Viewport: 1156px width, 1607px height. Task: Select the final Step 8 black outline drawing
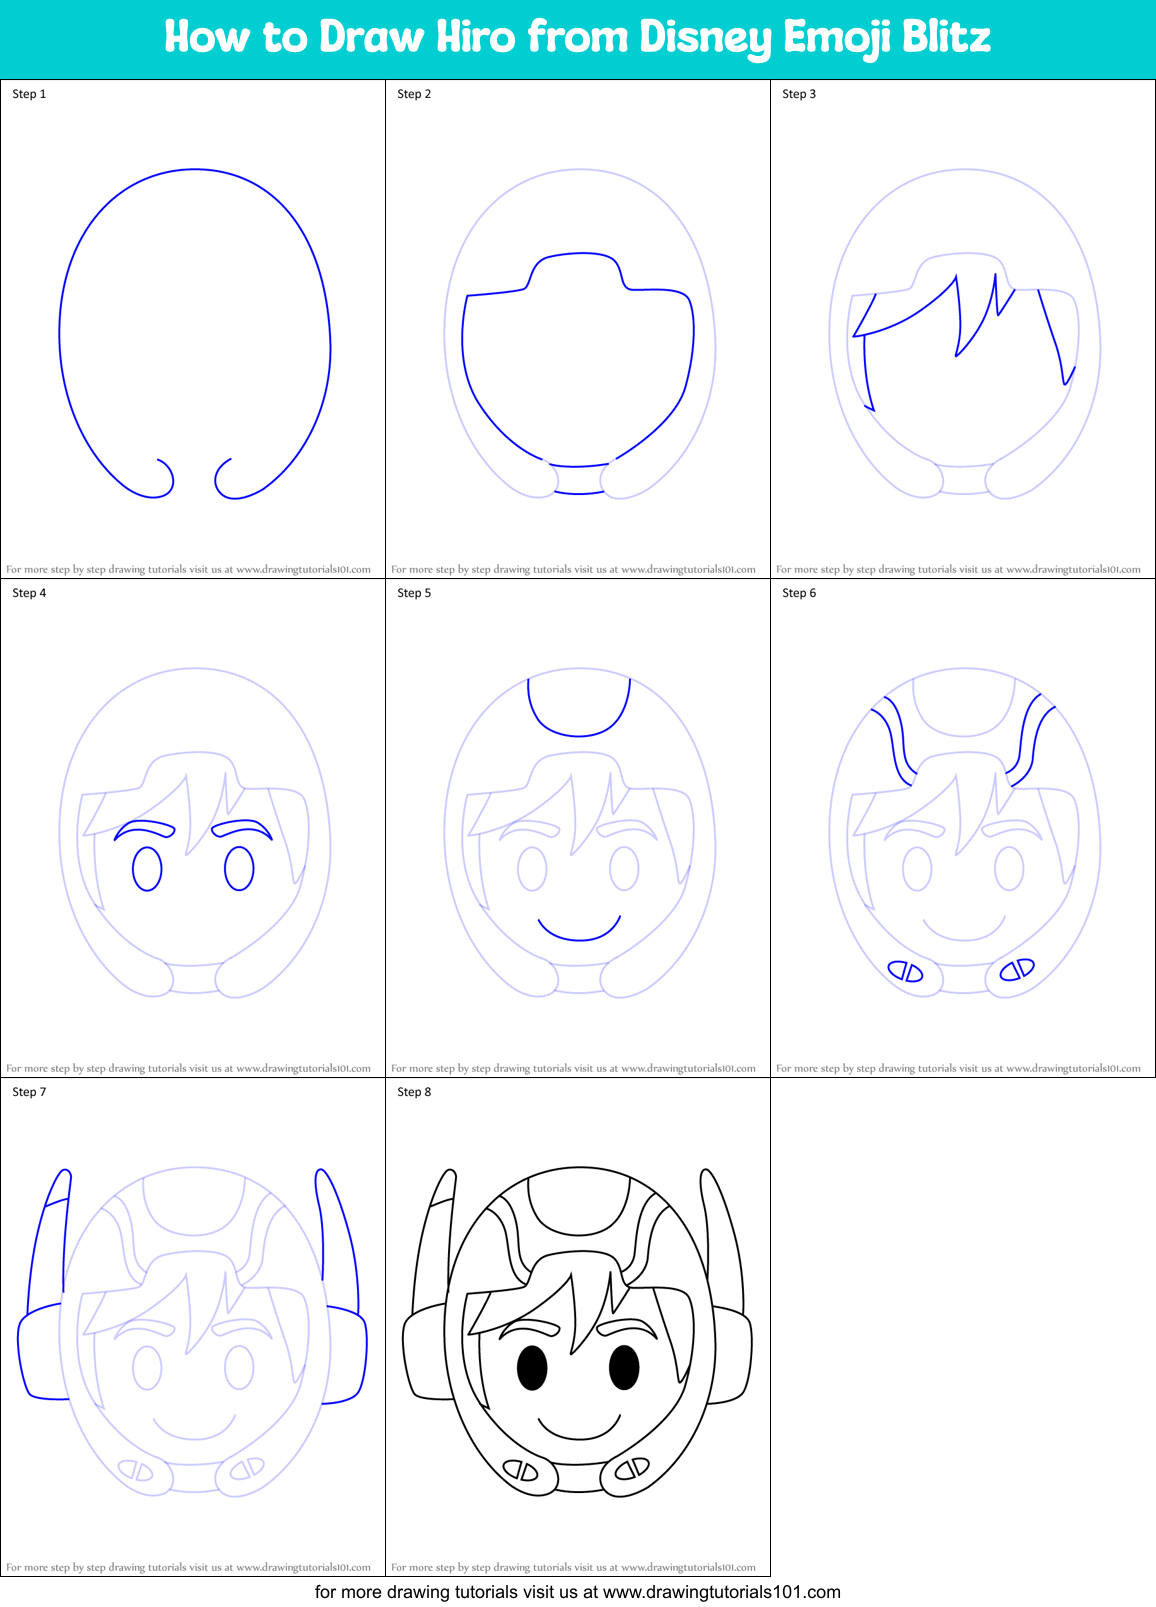577,1332
